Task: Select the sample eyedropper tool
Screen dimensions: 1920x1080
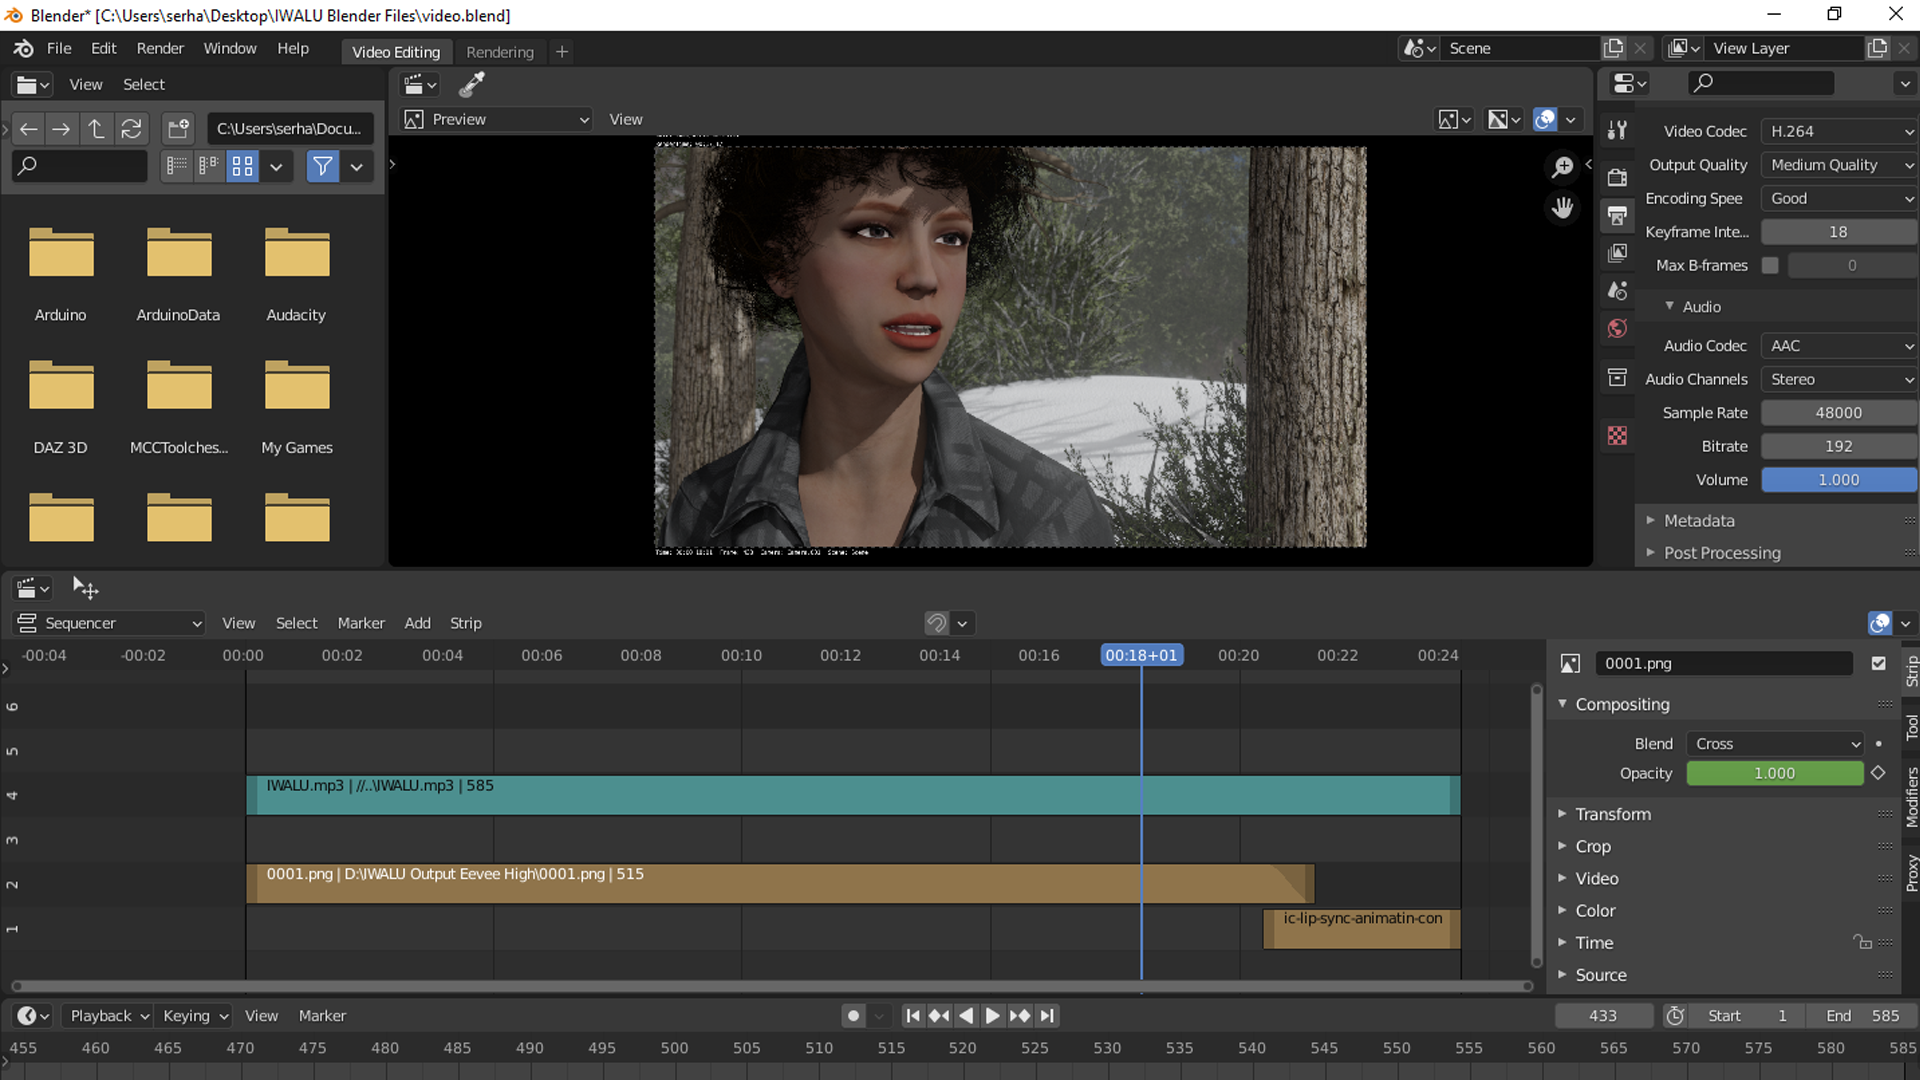Action: (472, 85)
